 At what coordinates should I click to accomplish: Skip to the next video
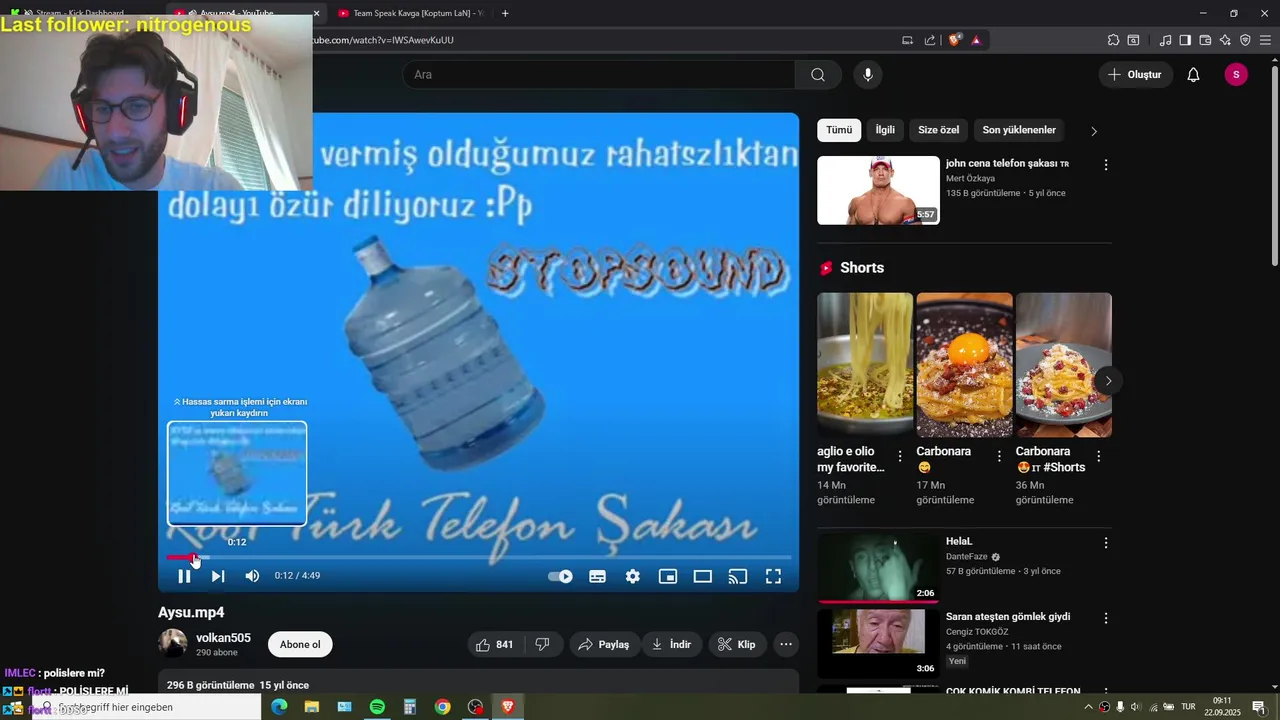(218, 576)
